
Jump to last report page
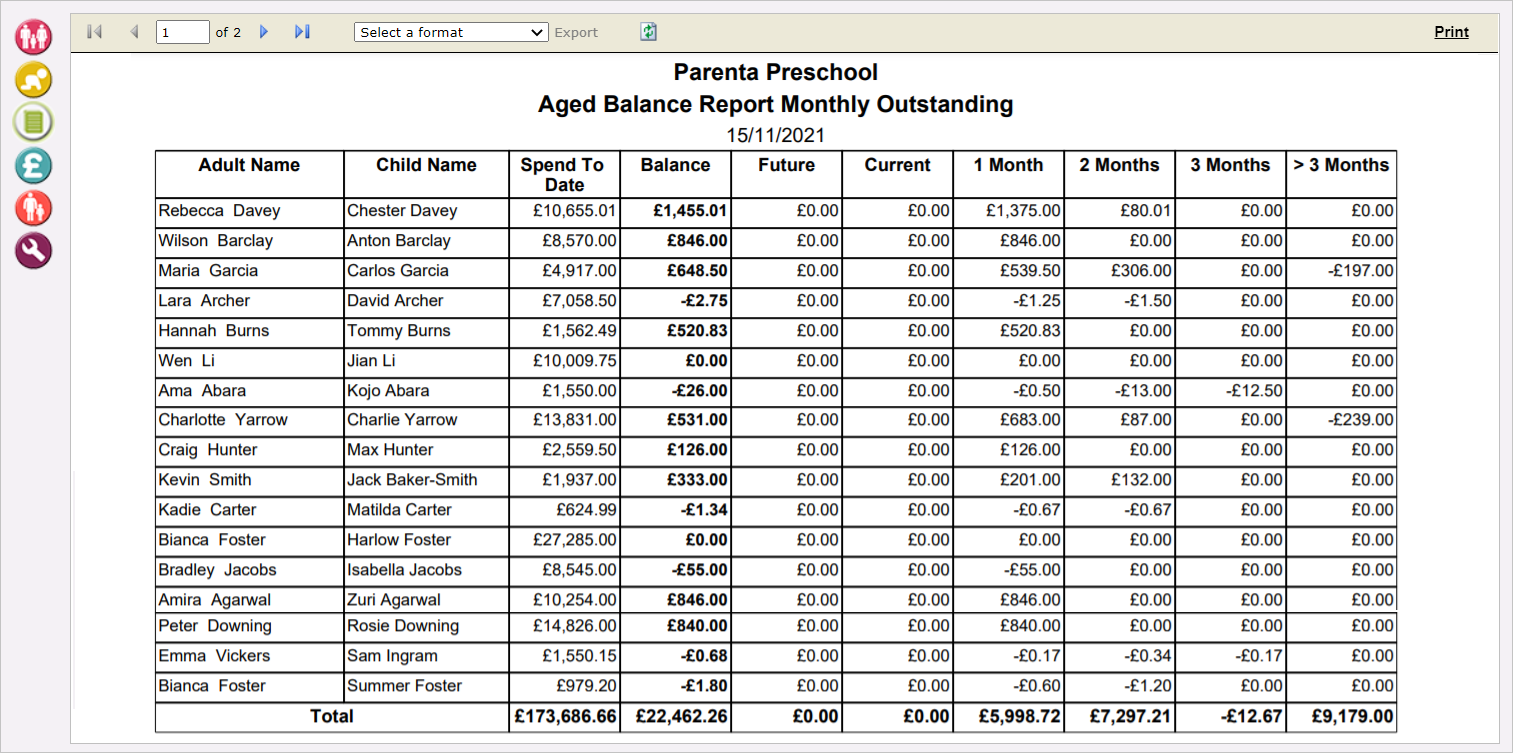pyautogui.click(x=302, y=32)
